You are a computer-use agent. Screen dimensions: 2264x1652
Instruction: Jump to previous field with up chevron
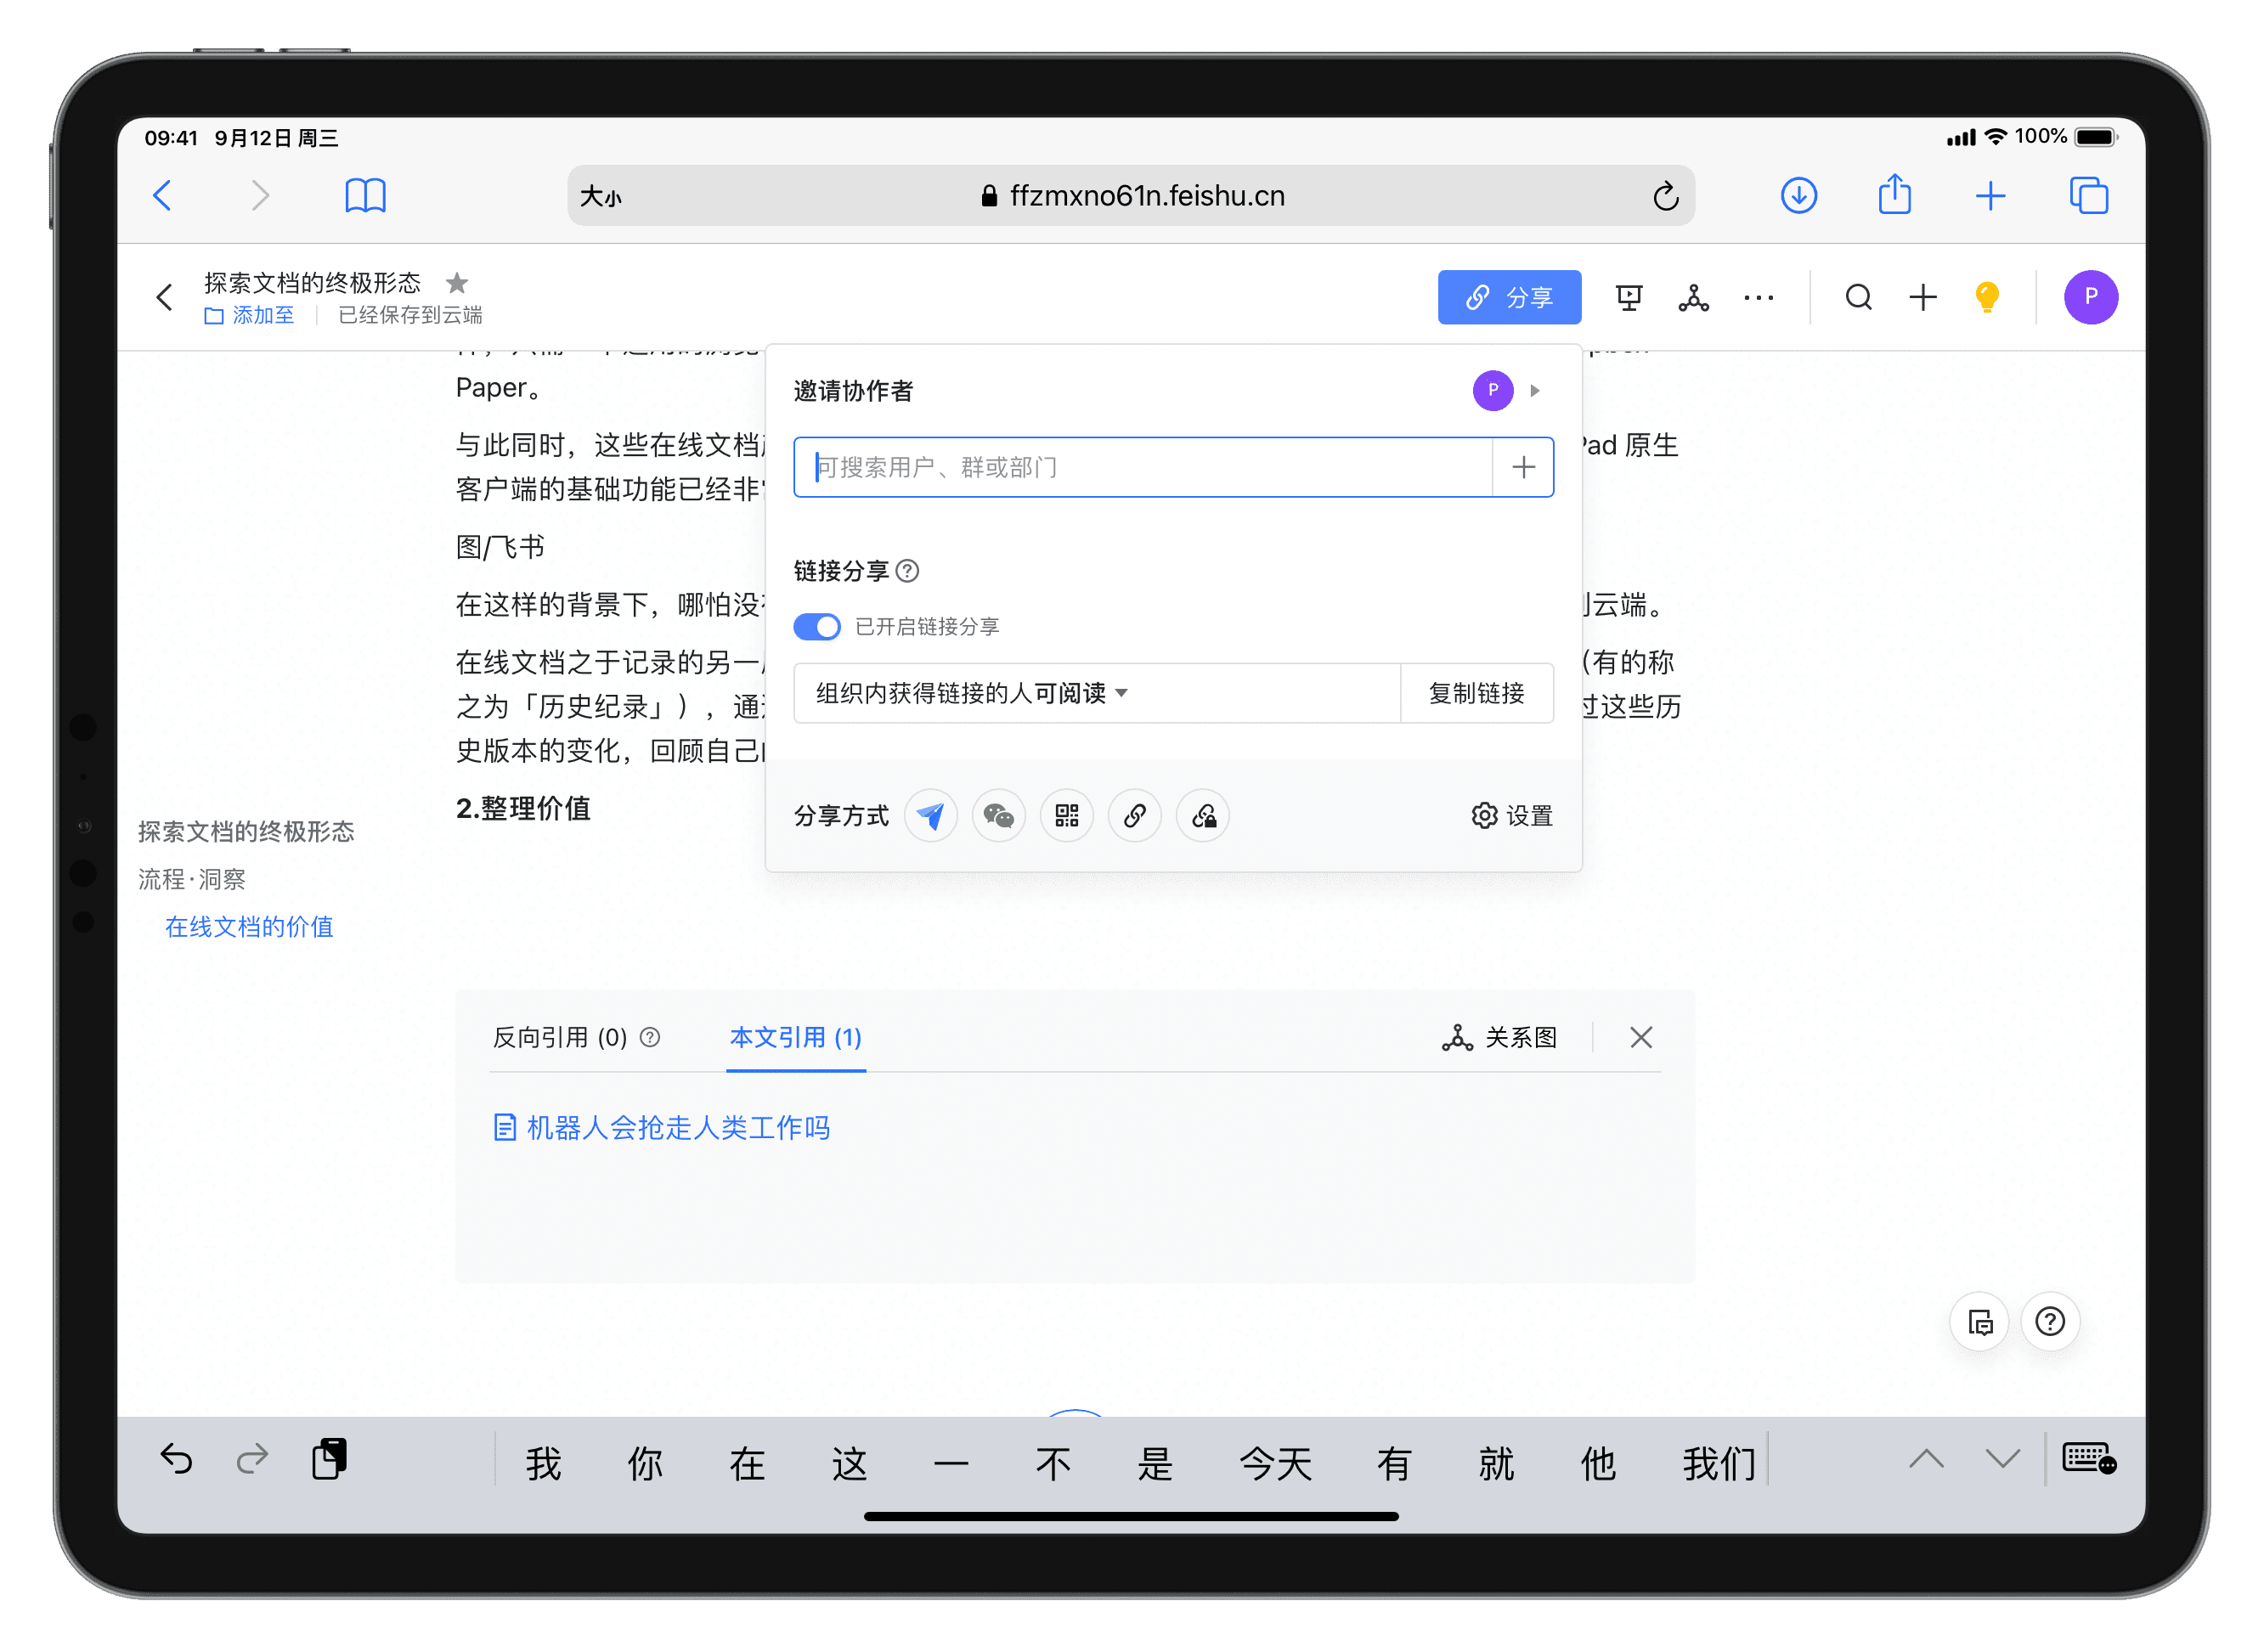(1926, 1459)
